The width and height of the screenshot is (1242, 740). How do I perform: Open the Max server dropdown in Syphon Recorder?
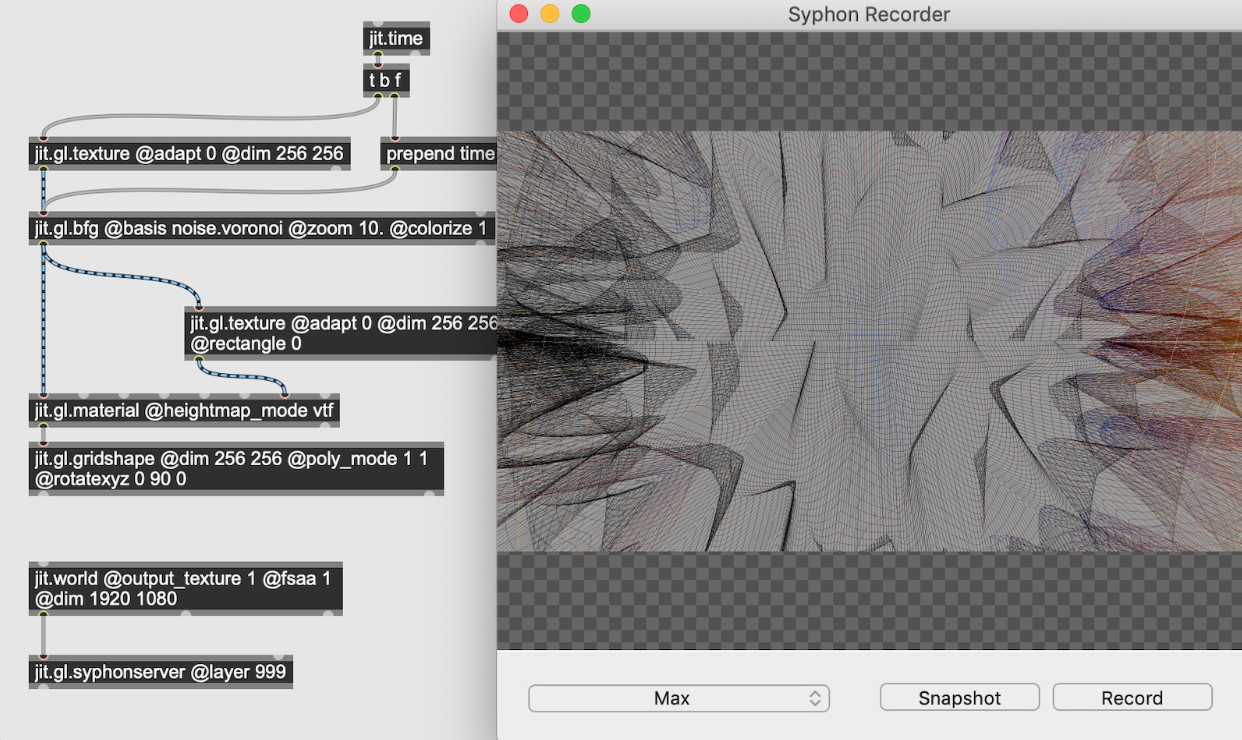pos(679,698)
